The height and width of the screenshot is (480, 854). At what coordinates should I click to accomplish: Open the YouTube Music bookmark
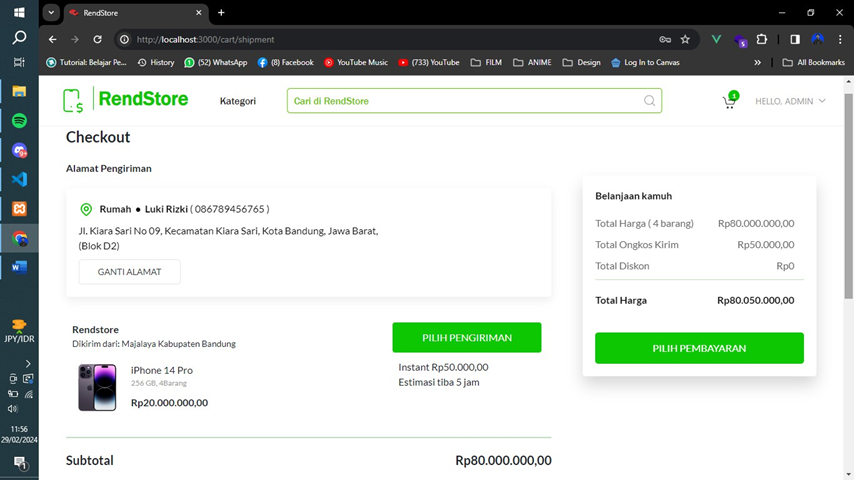pos(356,63)
